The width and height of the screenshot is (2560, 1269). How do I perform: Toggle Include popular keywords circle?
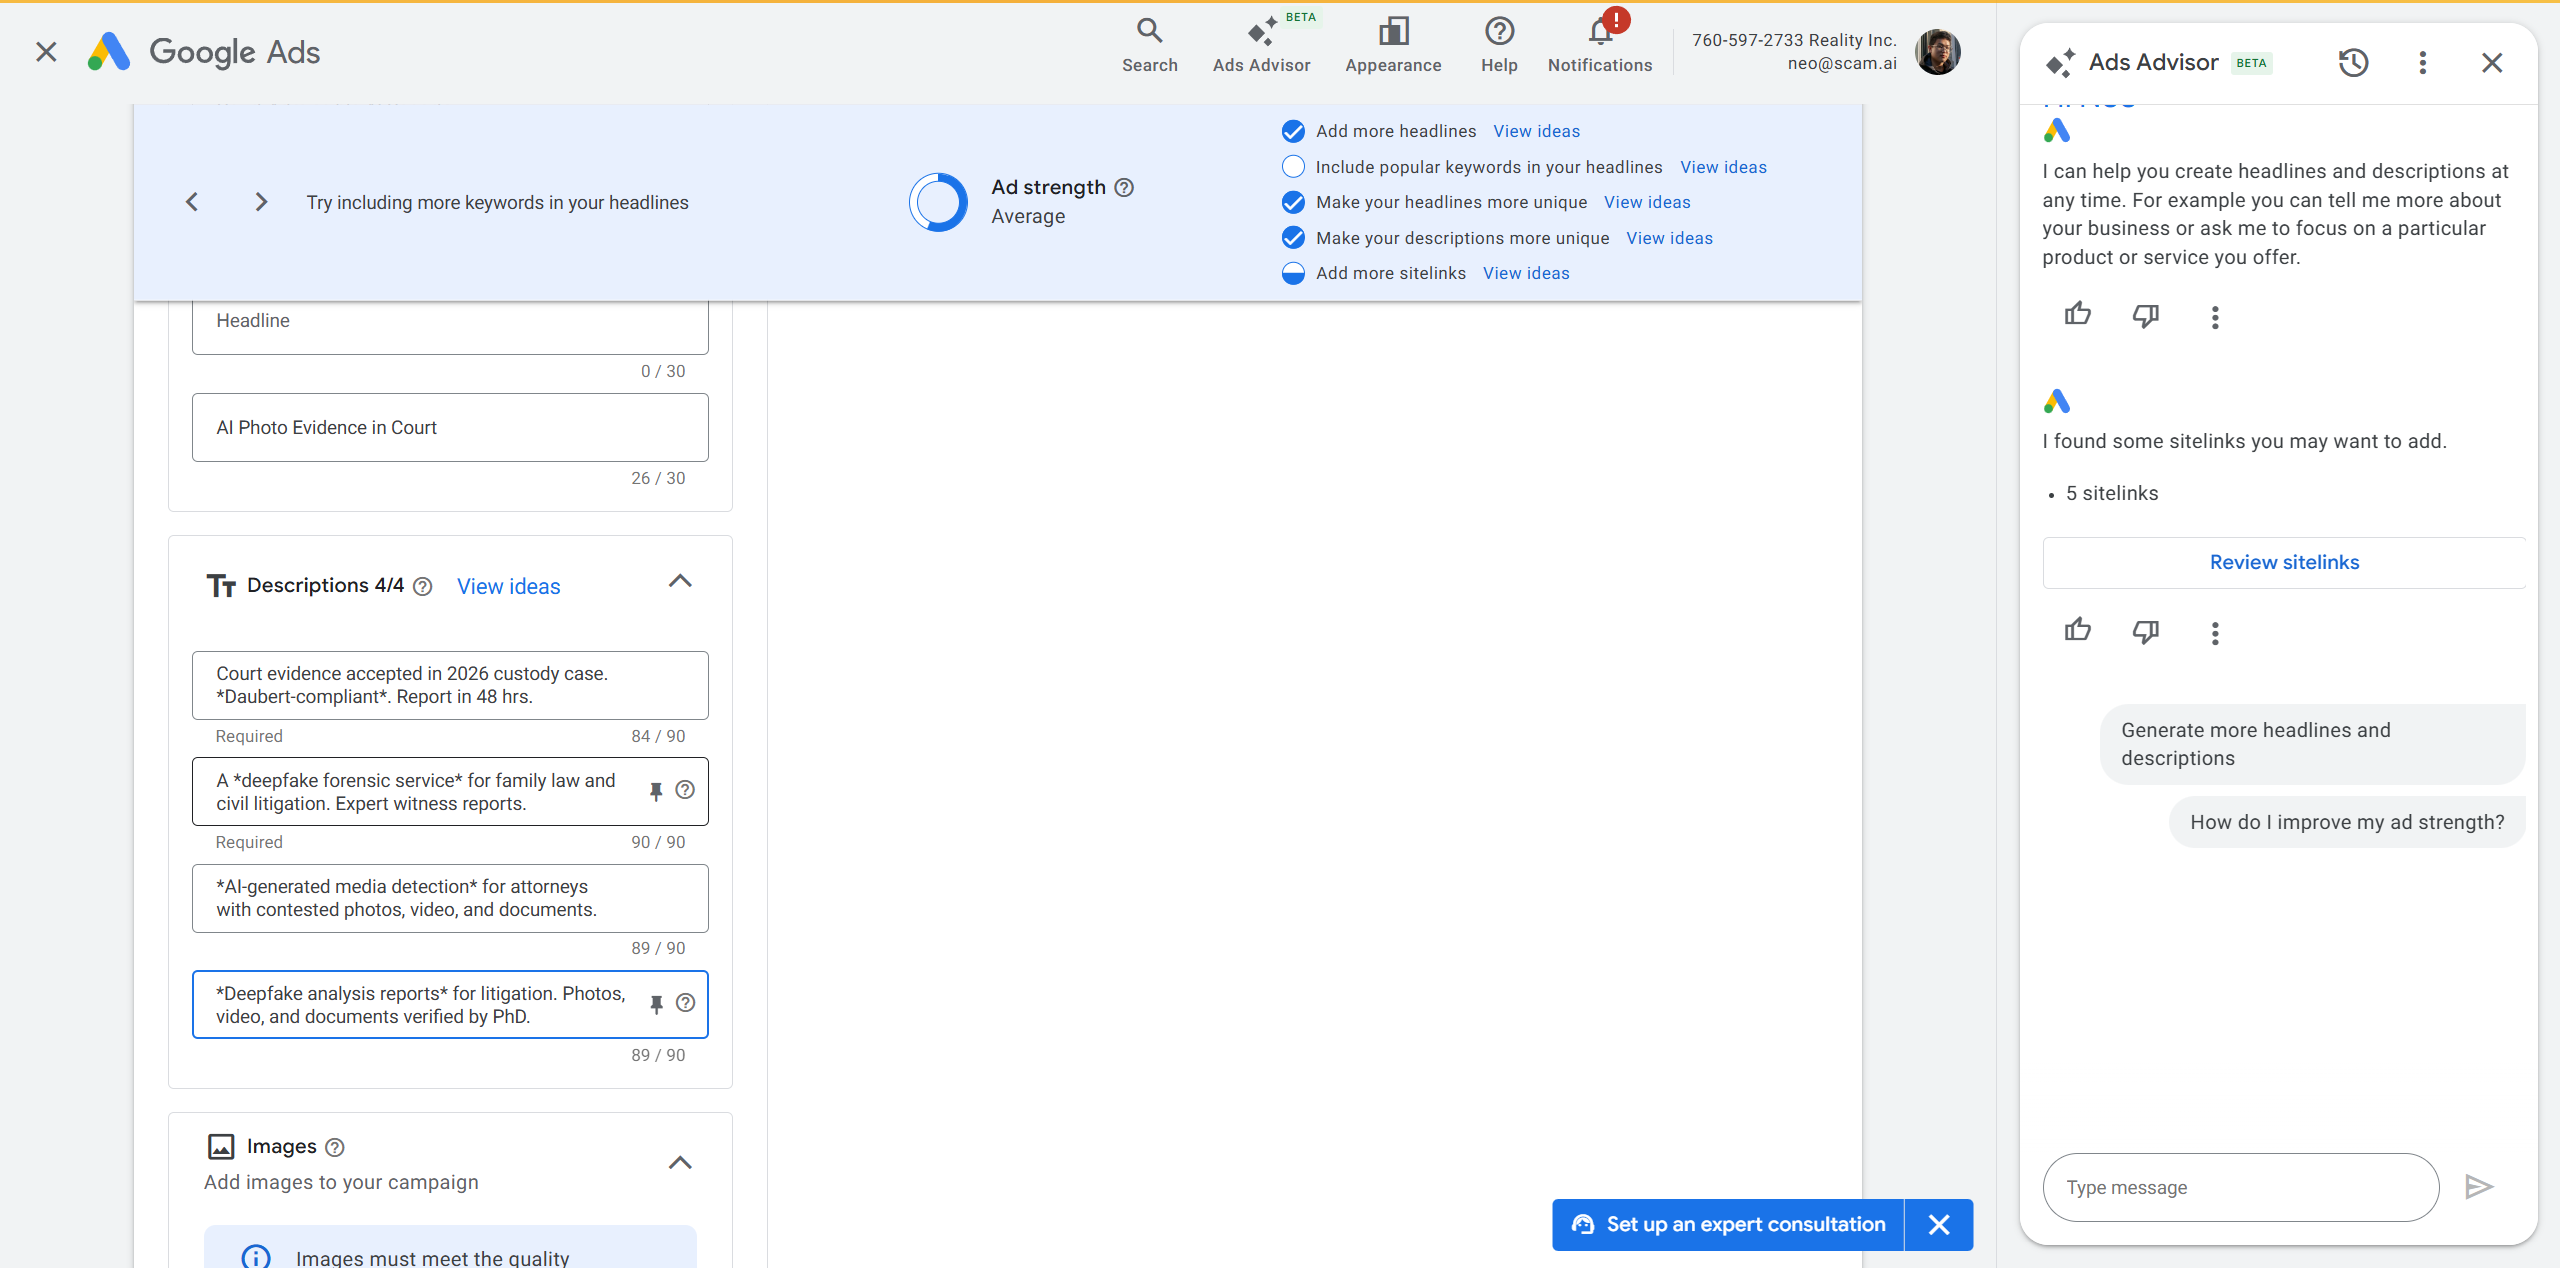click(1292, 167)
